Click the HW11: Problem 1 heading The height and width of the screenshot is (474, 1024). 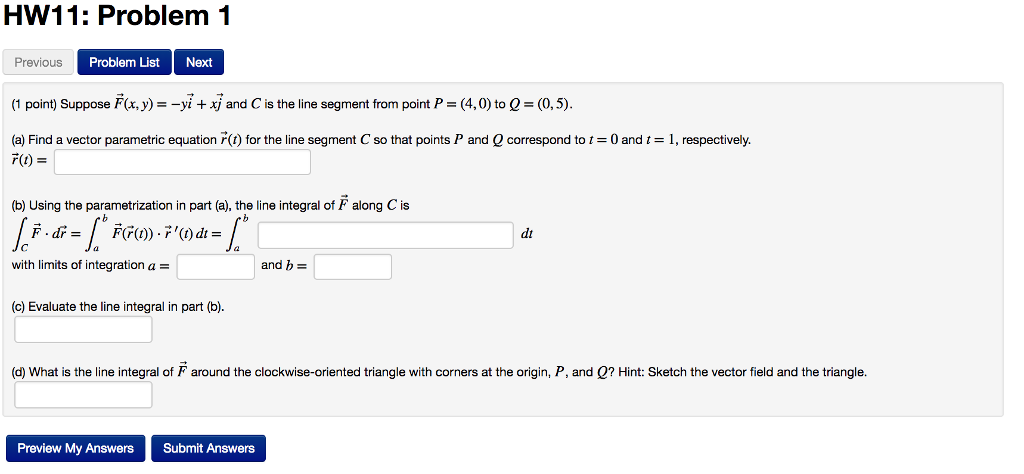118,17
